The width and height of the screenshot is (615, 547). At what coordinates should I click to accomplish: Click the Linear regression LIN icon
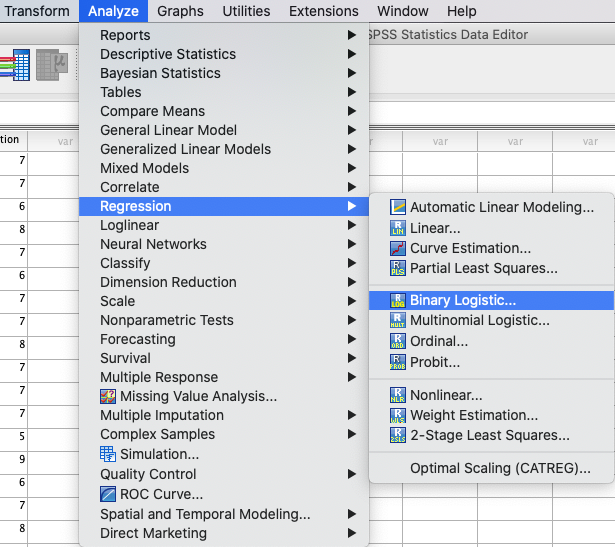coord(398,228)
